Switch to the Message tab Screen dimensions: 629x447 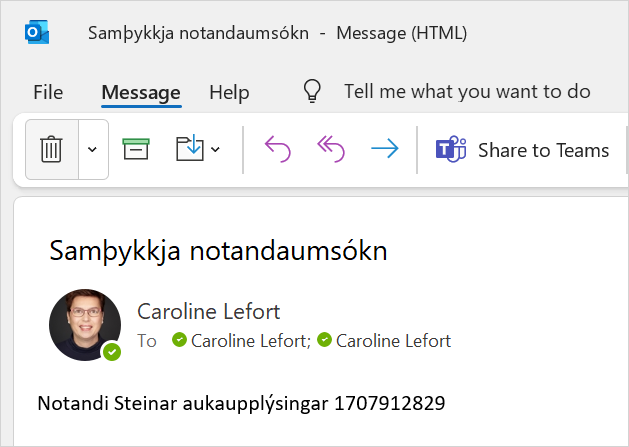pyautogui.click(x=141, y=92)
